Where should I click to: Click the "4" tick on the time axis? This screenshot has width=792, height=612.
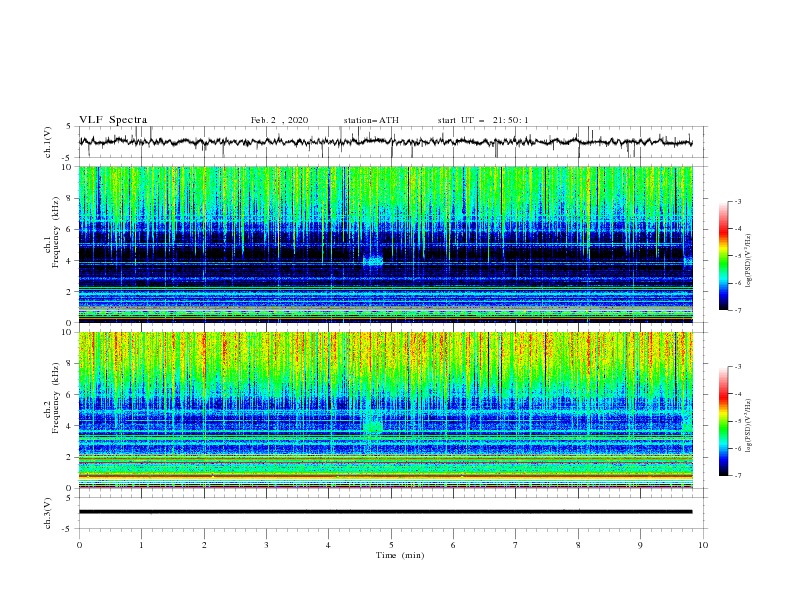328,545
